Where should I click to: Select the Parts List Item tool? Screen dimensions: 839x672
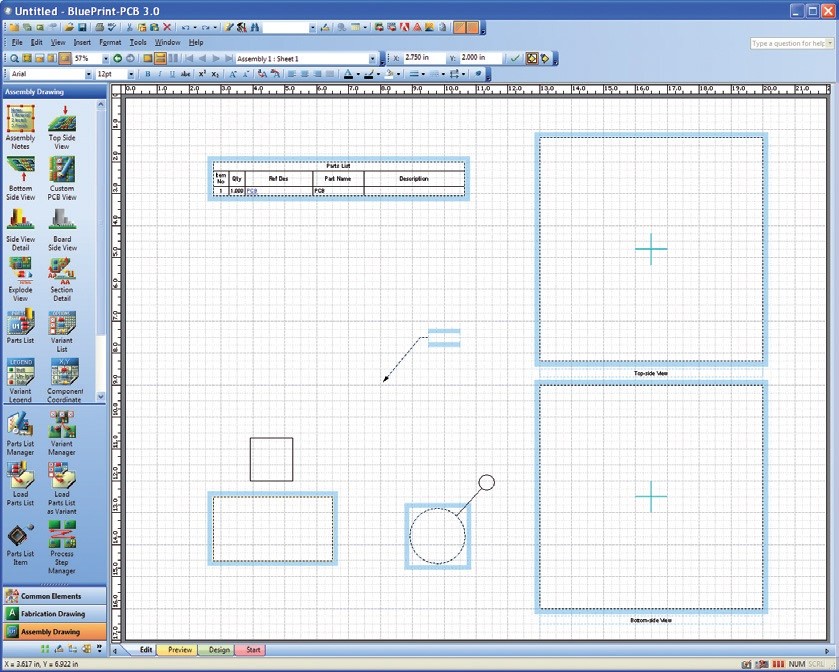(x=20, y=544)
